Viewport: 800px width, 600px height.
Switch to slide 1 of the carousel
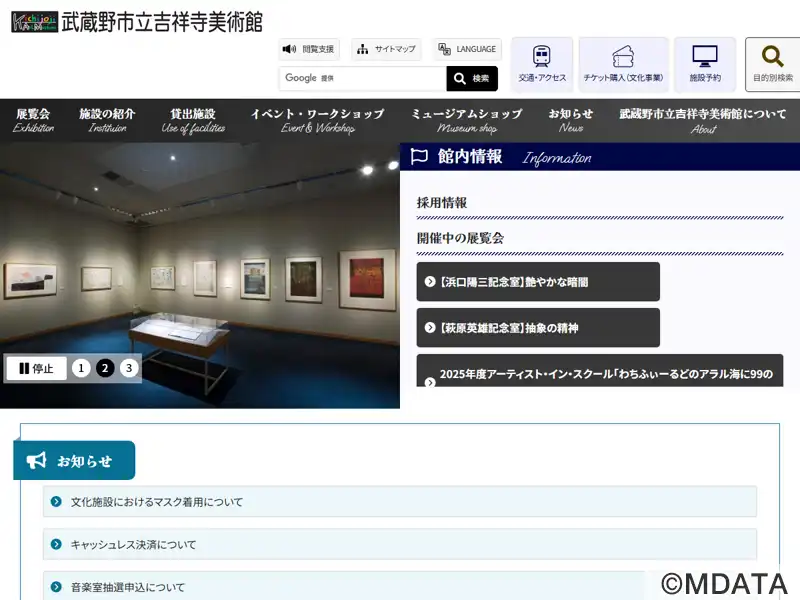coord(82,368)
